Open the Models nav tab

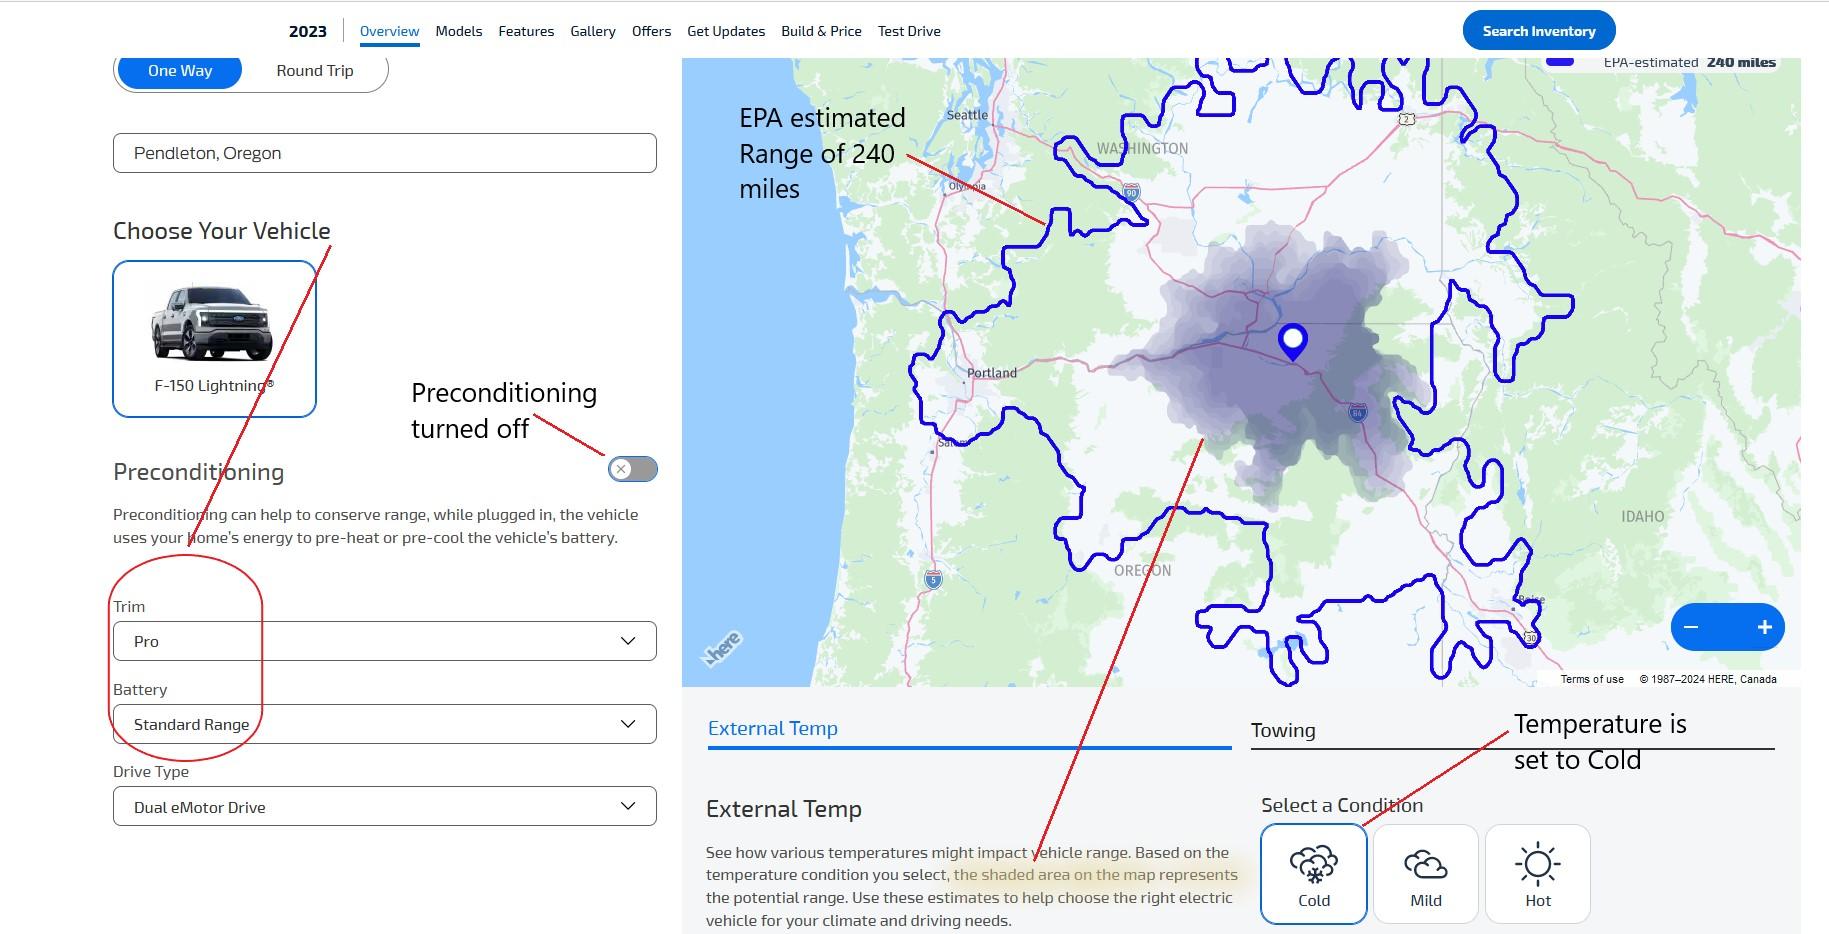[x=459, y=31]
